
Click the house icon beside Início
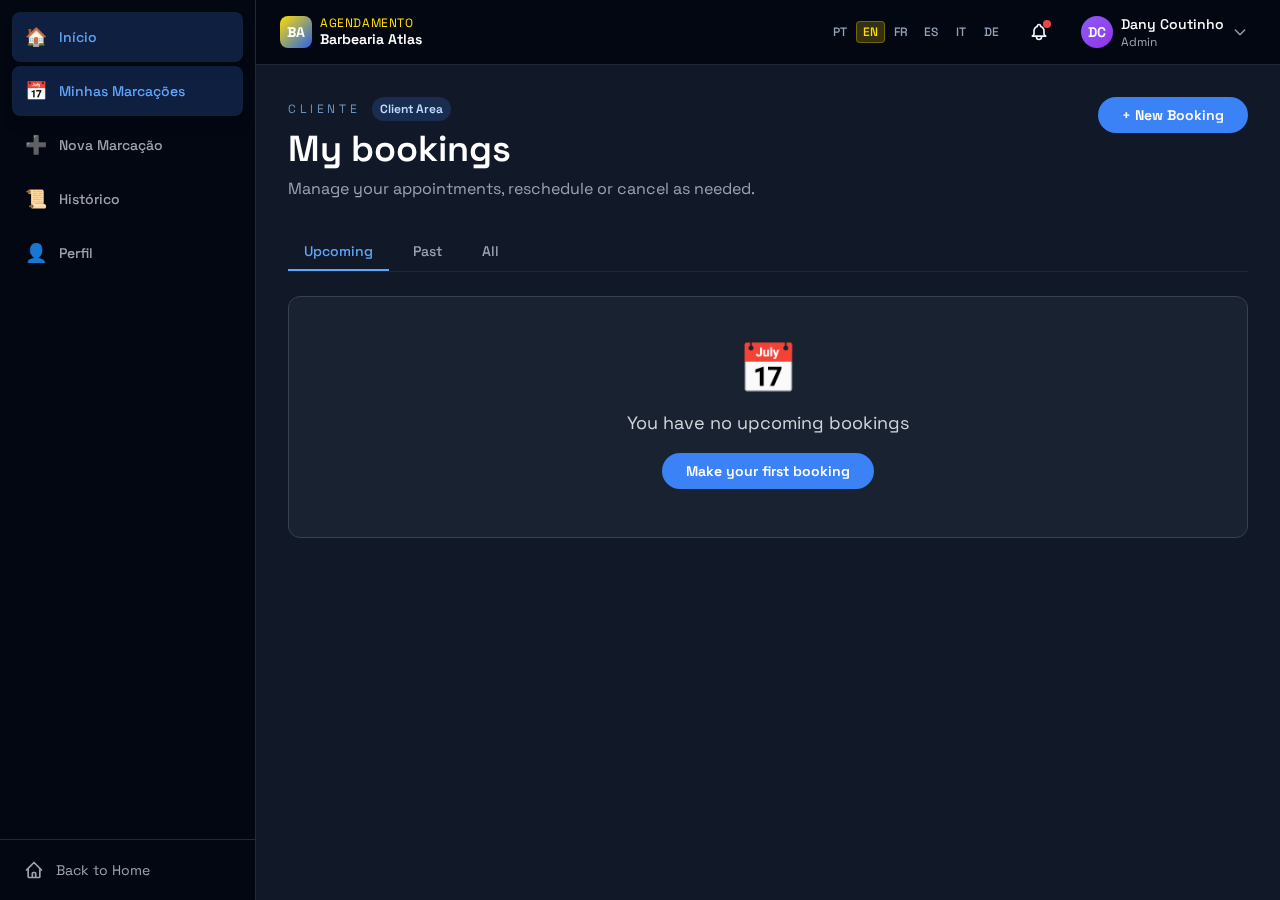click(36, 37)
